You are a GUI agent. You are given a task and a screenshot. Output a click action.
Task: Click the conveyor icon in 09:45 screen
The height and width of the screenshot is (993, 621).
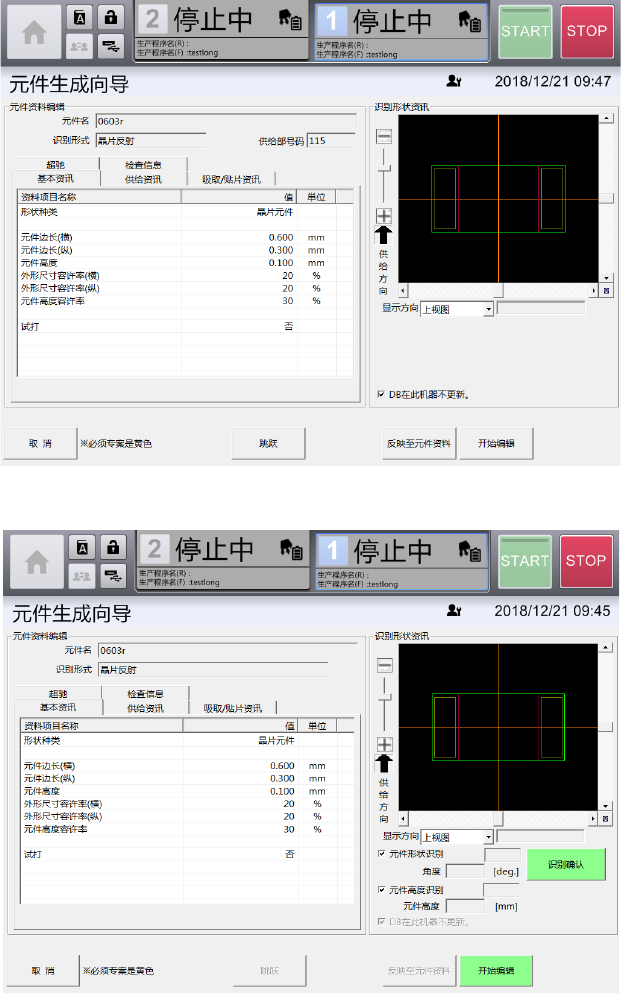tap(113, 576)
